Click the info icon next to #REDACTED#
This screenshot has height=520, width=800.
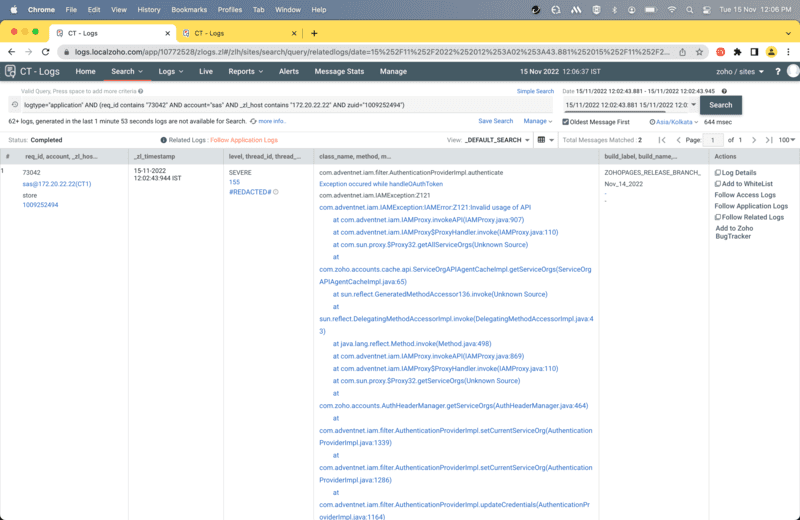click(276, 192)
